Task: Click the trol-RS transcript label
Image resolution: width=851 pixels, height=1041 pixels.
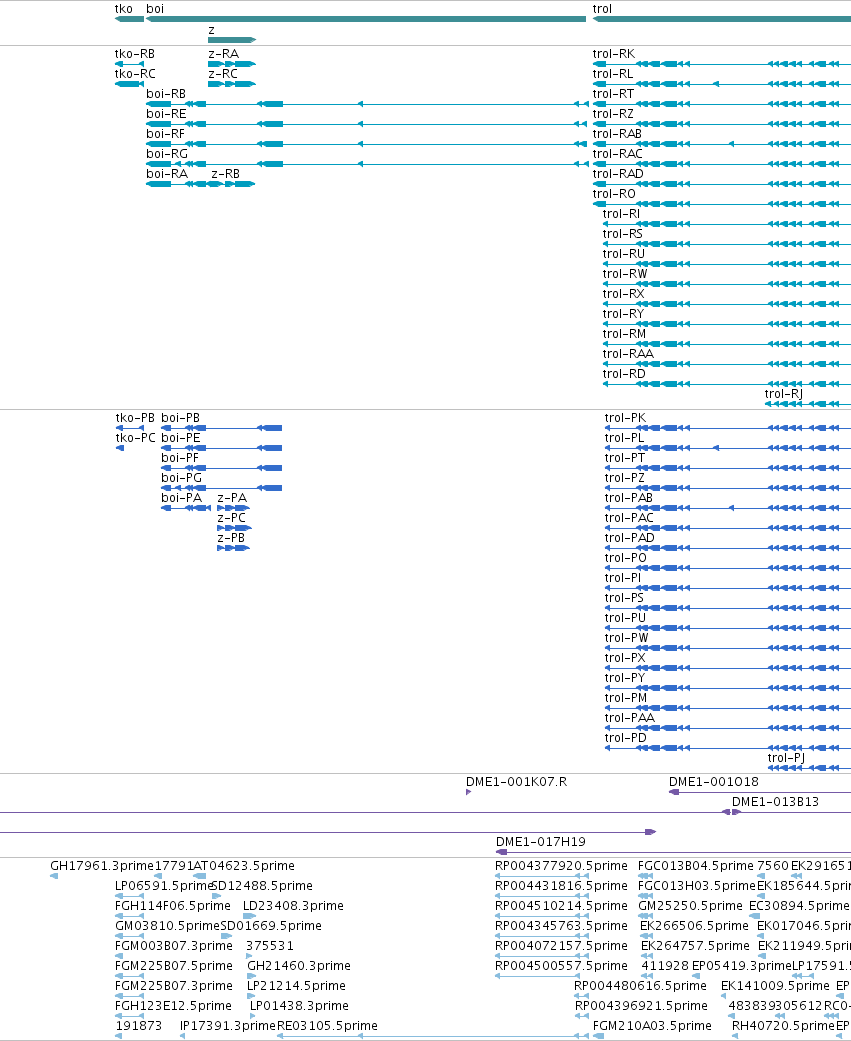Action: [623, 233]
